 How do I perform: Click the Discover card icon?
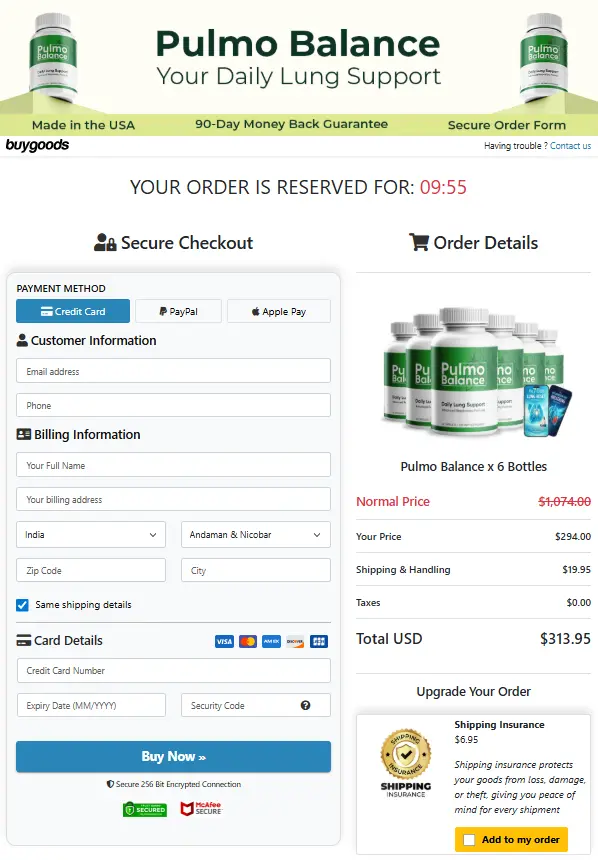click(295, 641)
